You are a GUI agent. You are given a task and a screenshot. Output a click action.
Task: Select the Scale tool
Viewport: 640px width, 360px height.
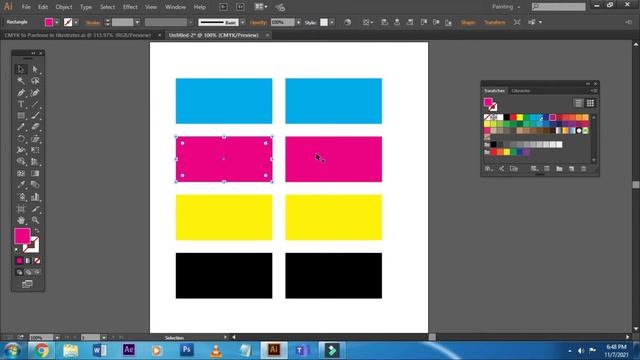(x=35, y=139)
